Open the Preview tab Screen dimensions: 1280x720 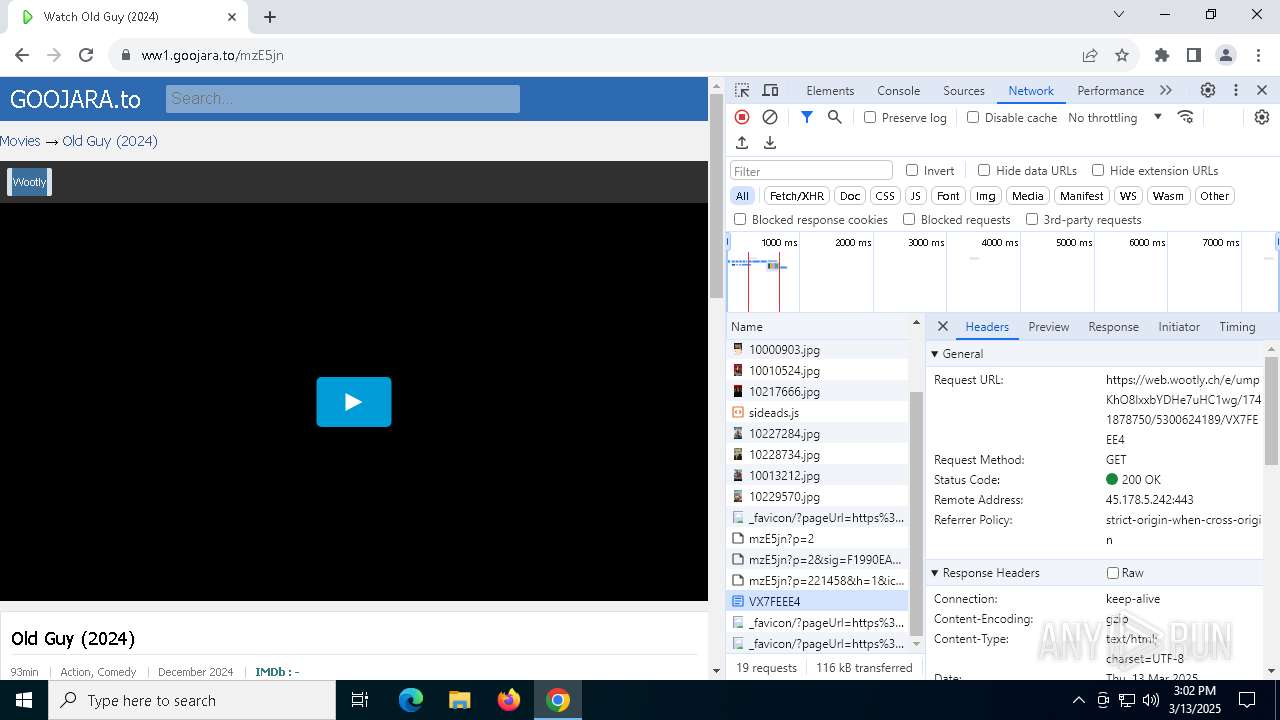[x=1048, y=326]
